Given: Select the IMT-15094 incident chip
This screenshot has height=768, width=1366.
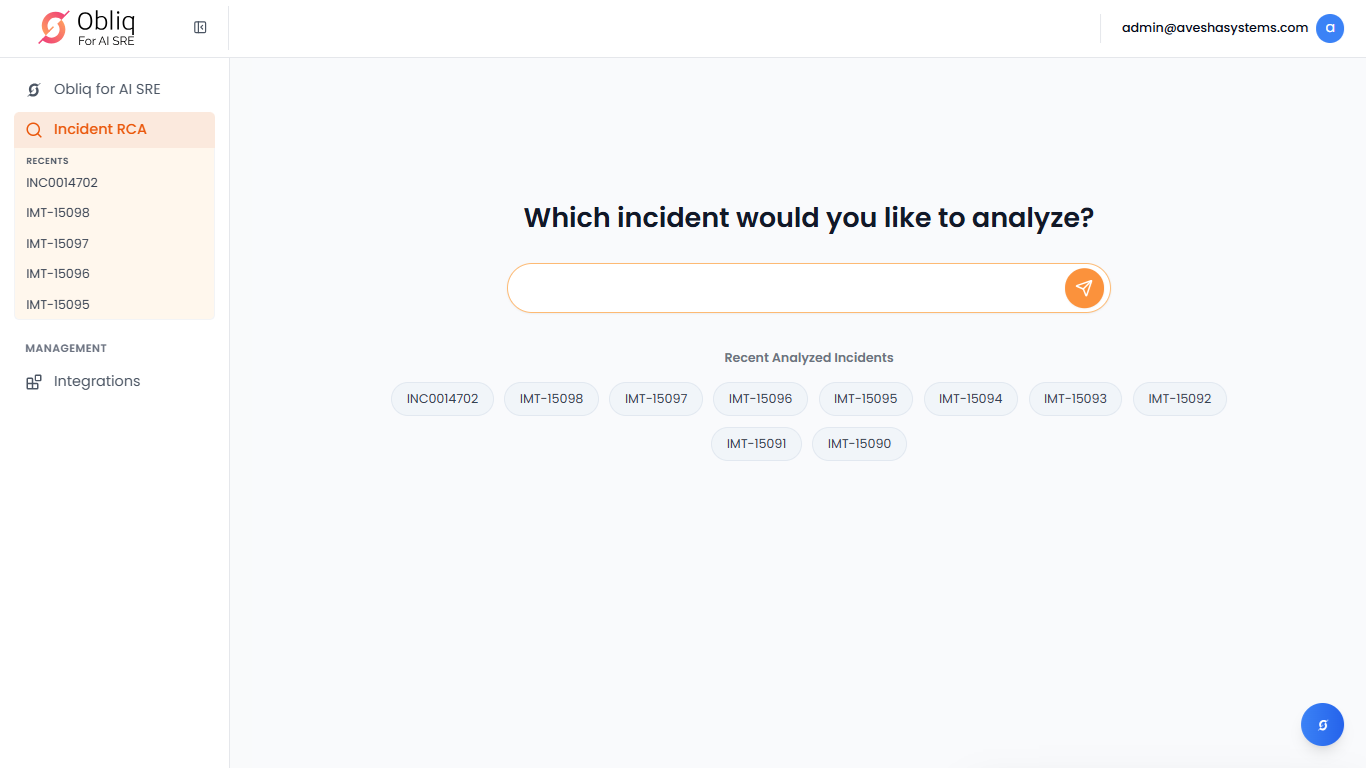Looking at the screenshot, I should [970, 399].
